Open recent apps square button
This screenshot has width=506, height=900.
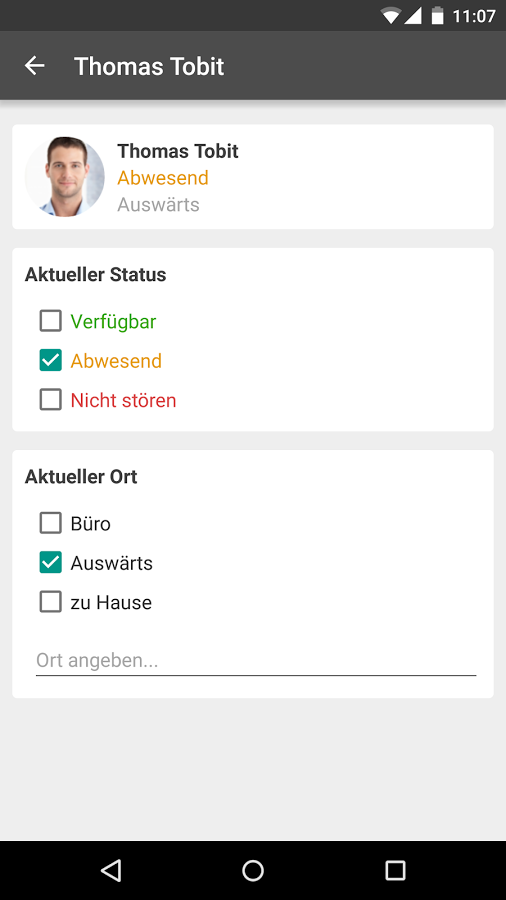point(395,870)
